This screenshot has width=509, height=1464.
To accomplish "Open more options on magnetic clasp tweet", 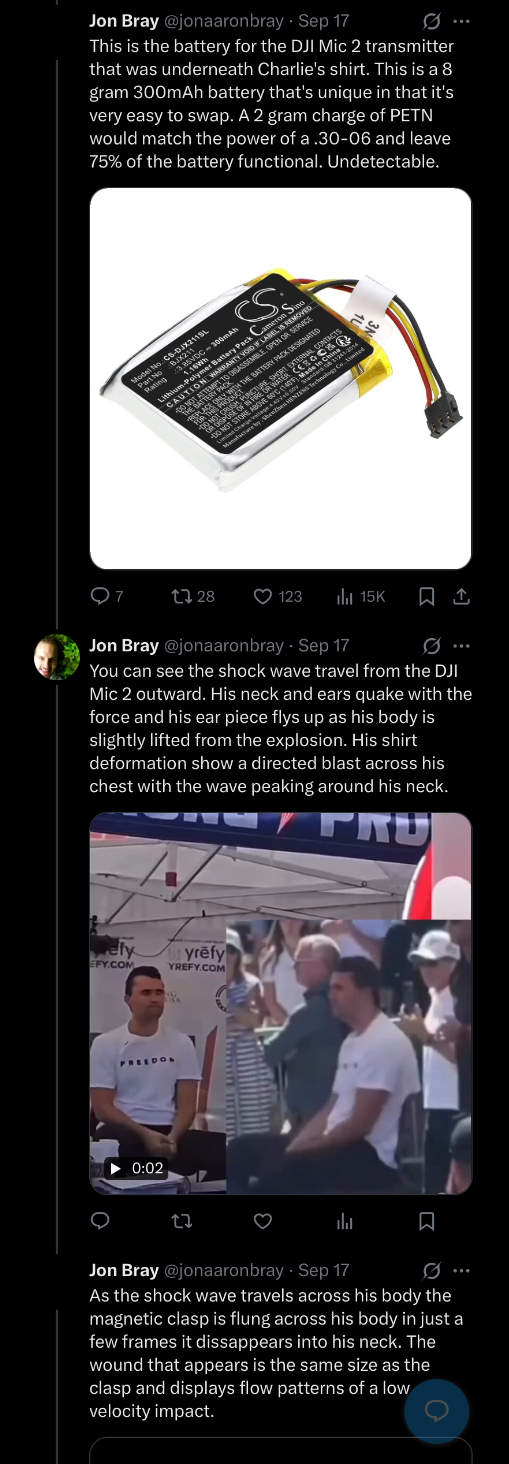I will (x=461, y=1270).
